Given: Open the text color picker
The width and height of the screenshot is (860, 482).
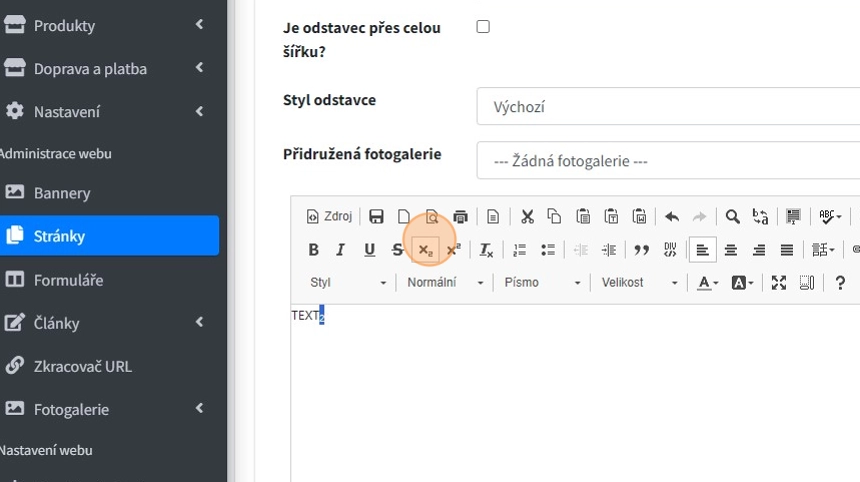Looking at the screenshot, I should [x=707, y=283].
